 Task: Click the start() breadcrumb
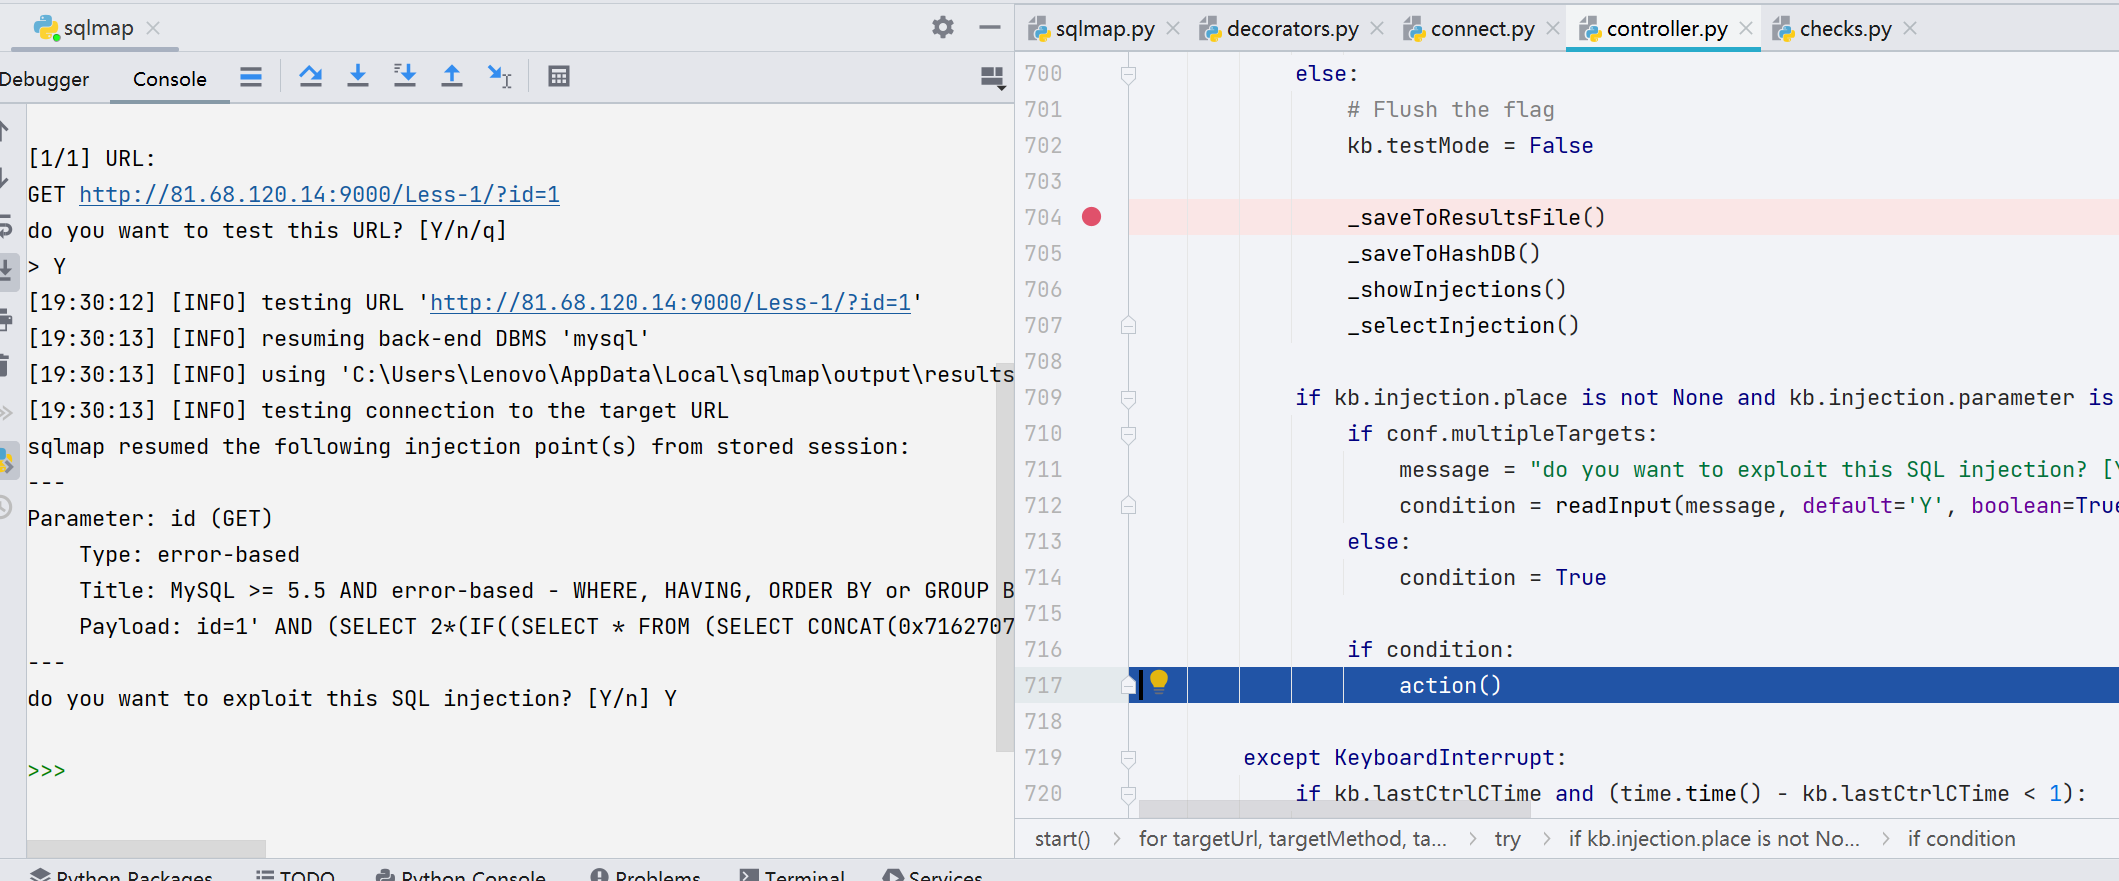1062,839
